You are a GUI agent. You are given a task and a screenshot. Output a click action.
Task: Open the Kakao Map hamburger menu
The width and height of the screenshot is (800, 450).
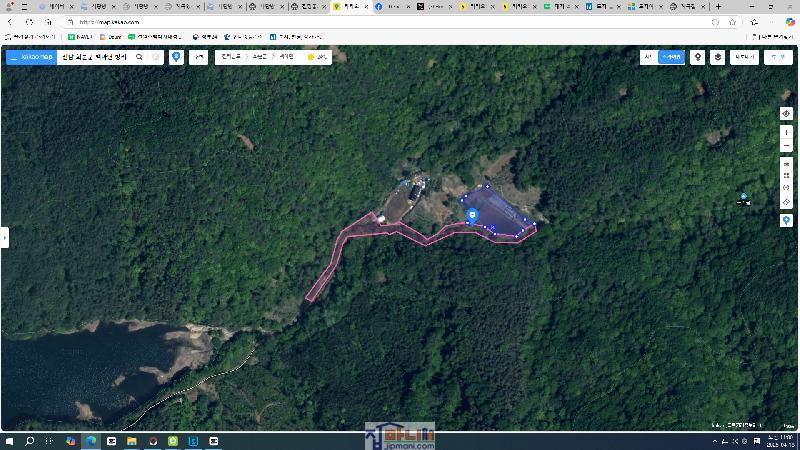tap(14, 58)
